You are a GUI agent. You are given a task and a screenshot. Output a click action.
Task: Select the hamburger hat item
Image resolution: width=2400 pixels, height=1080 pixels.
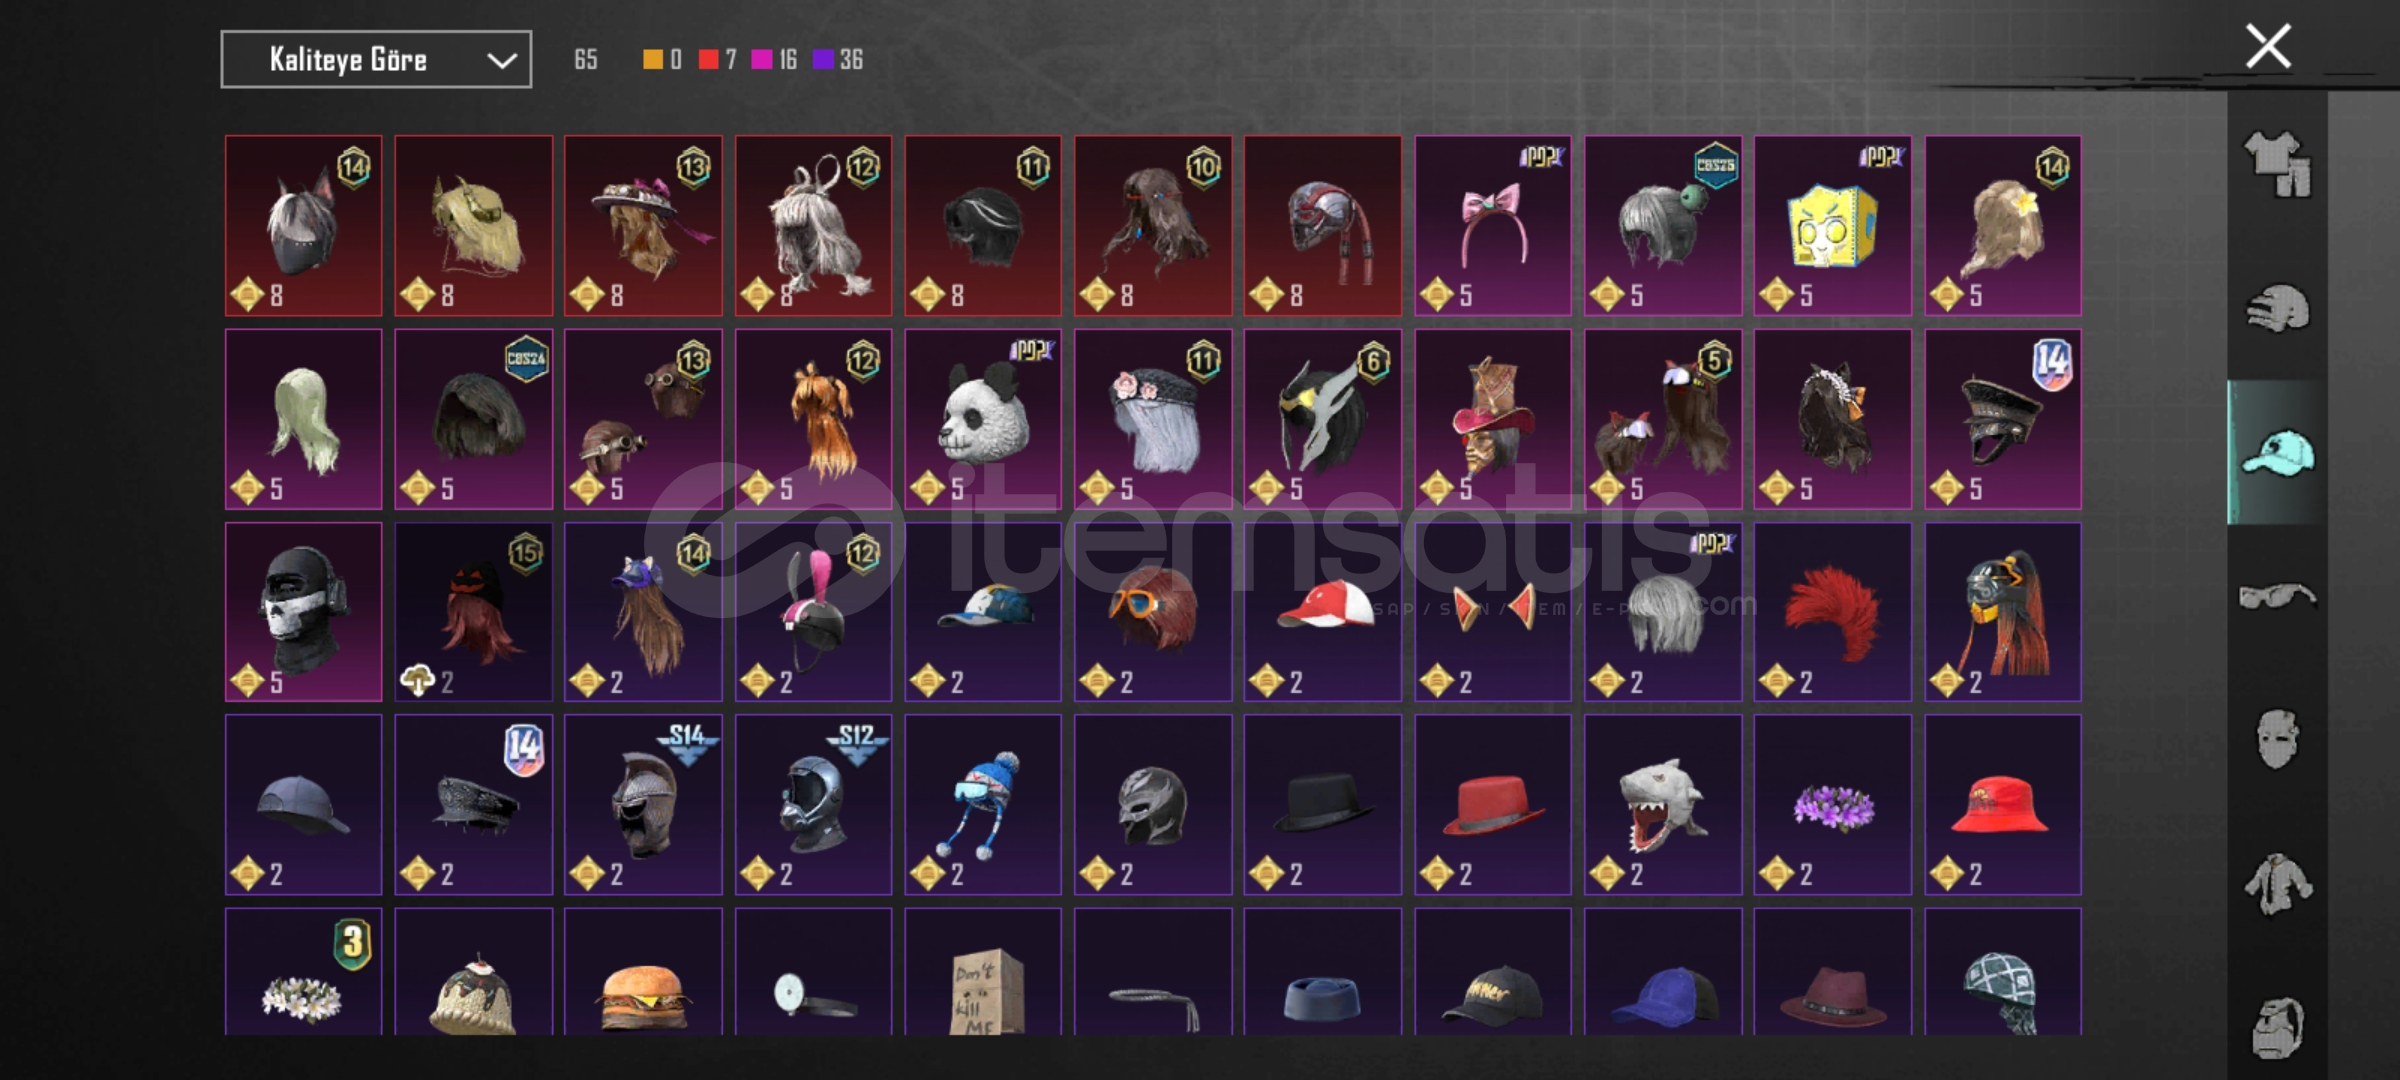click(x=643, y=972)
